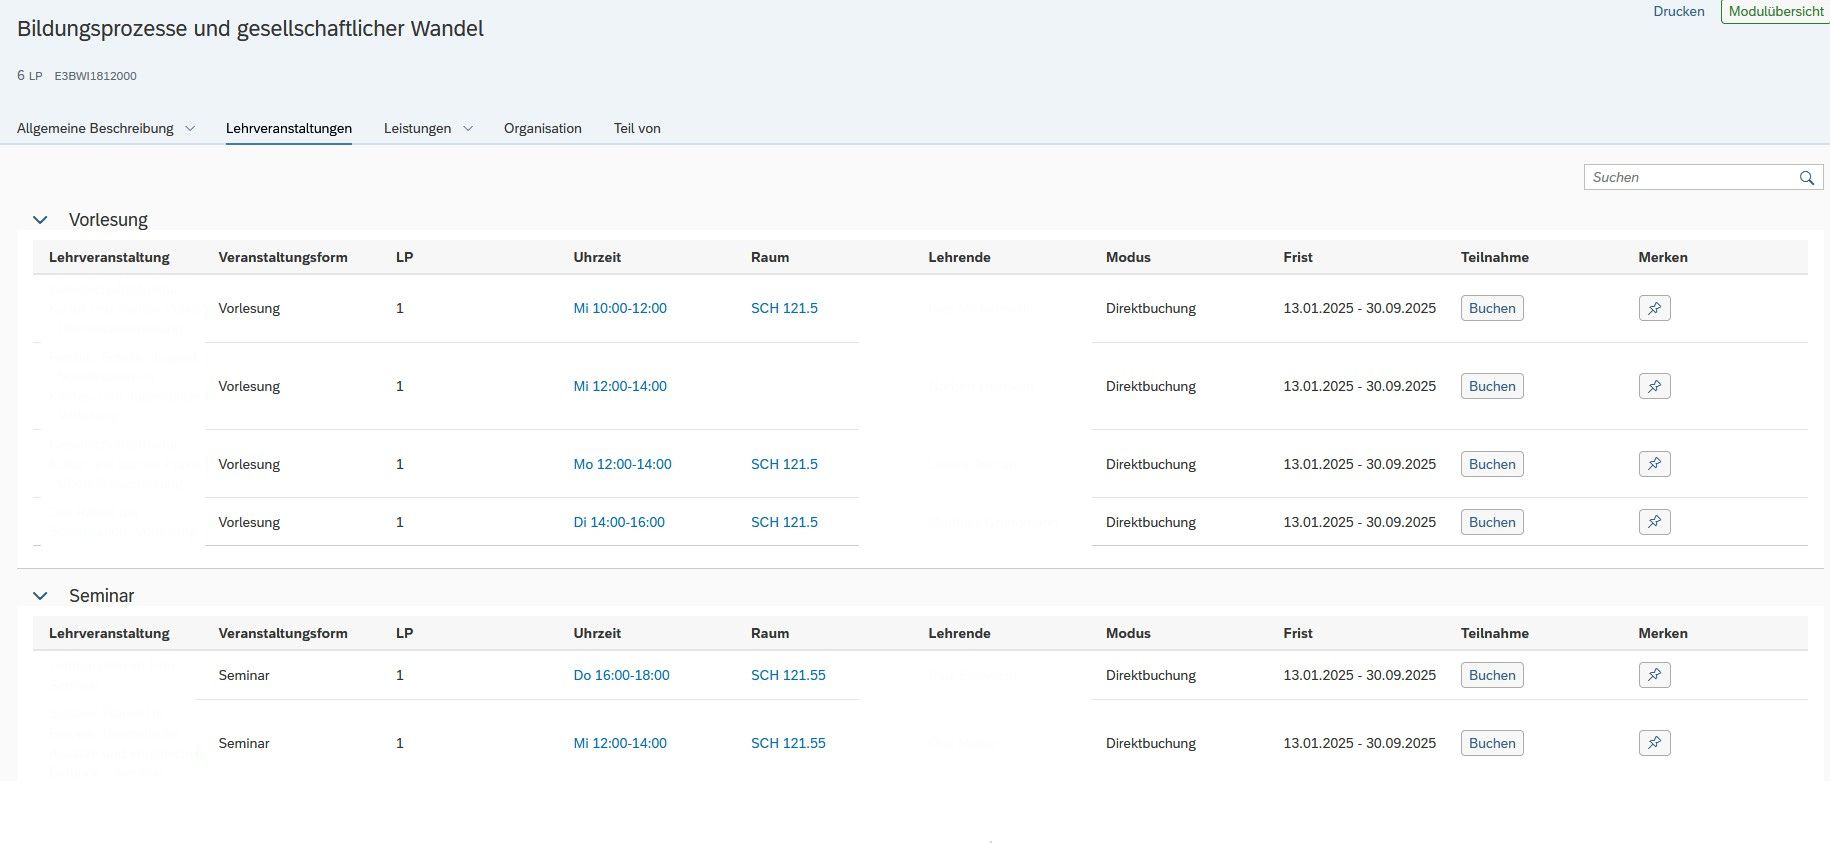1830x843 pixels.
Task: Click Vorlesung table Lehrveranstaltung column header
Action: [109, 257]
